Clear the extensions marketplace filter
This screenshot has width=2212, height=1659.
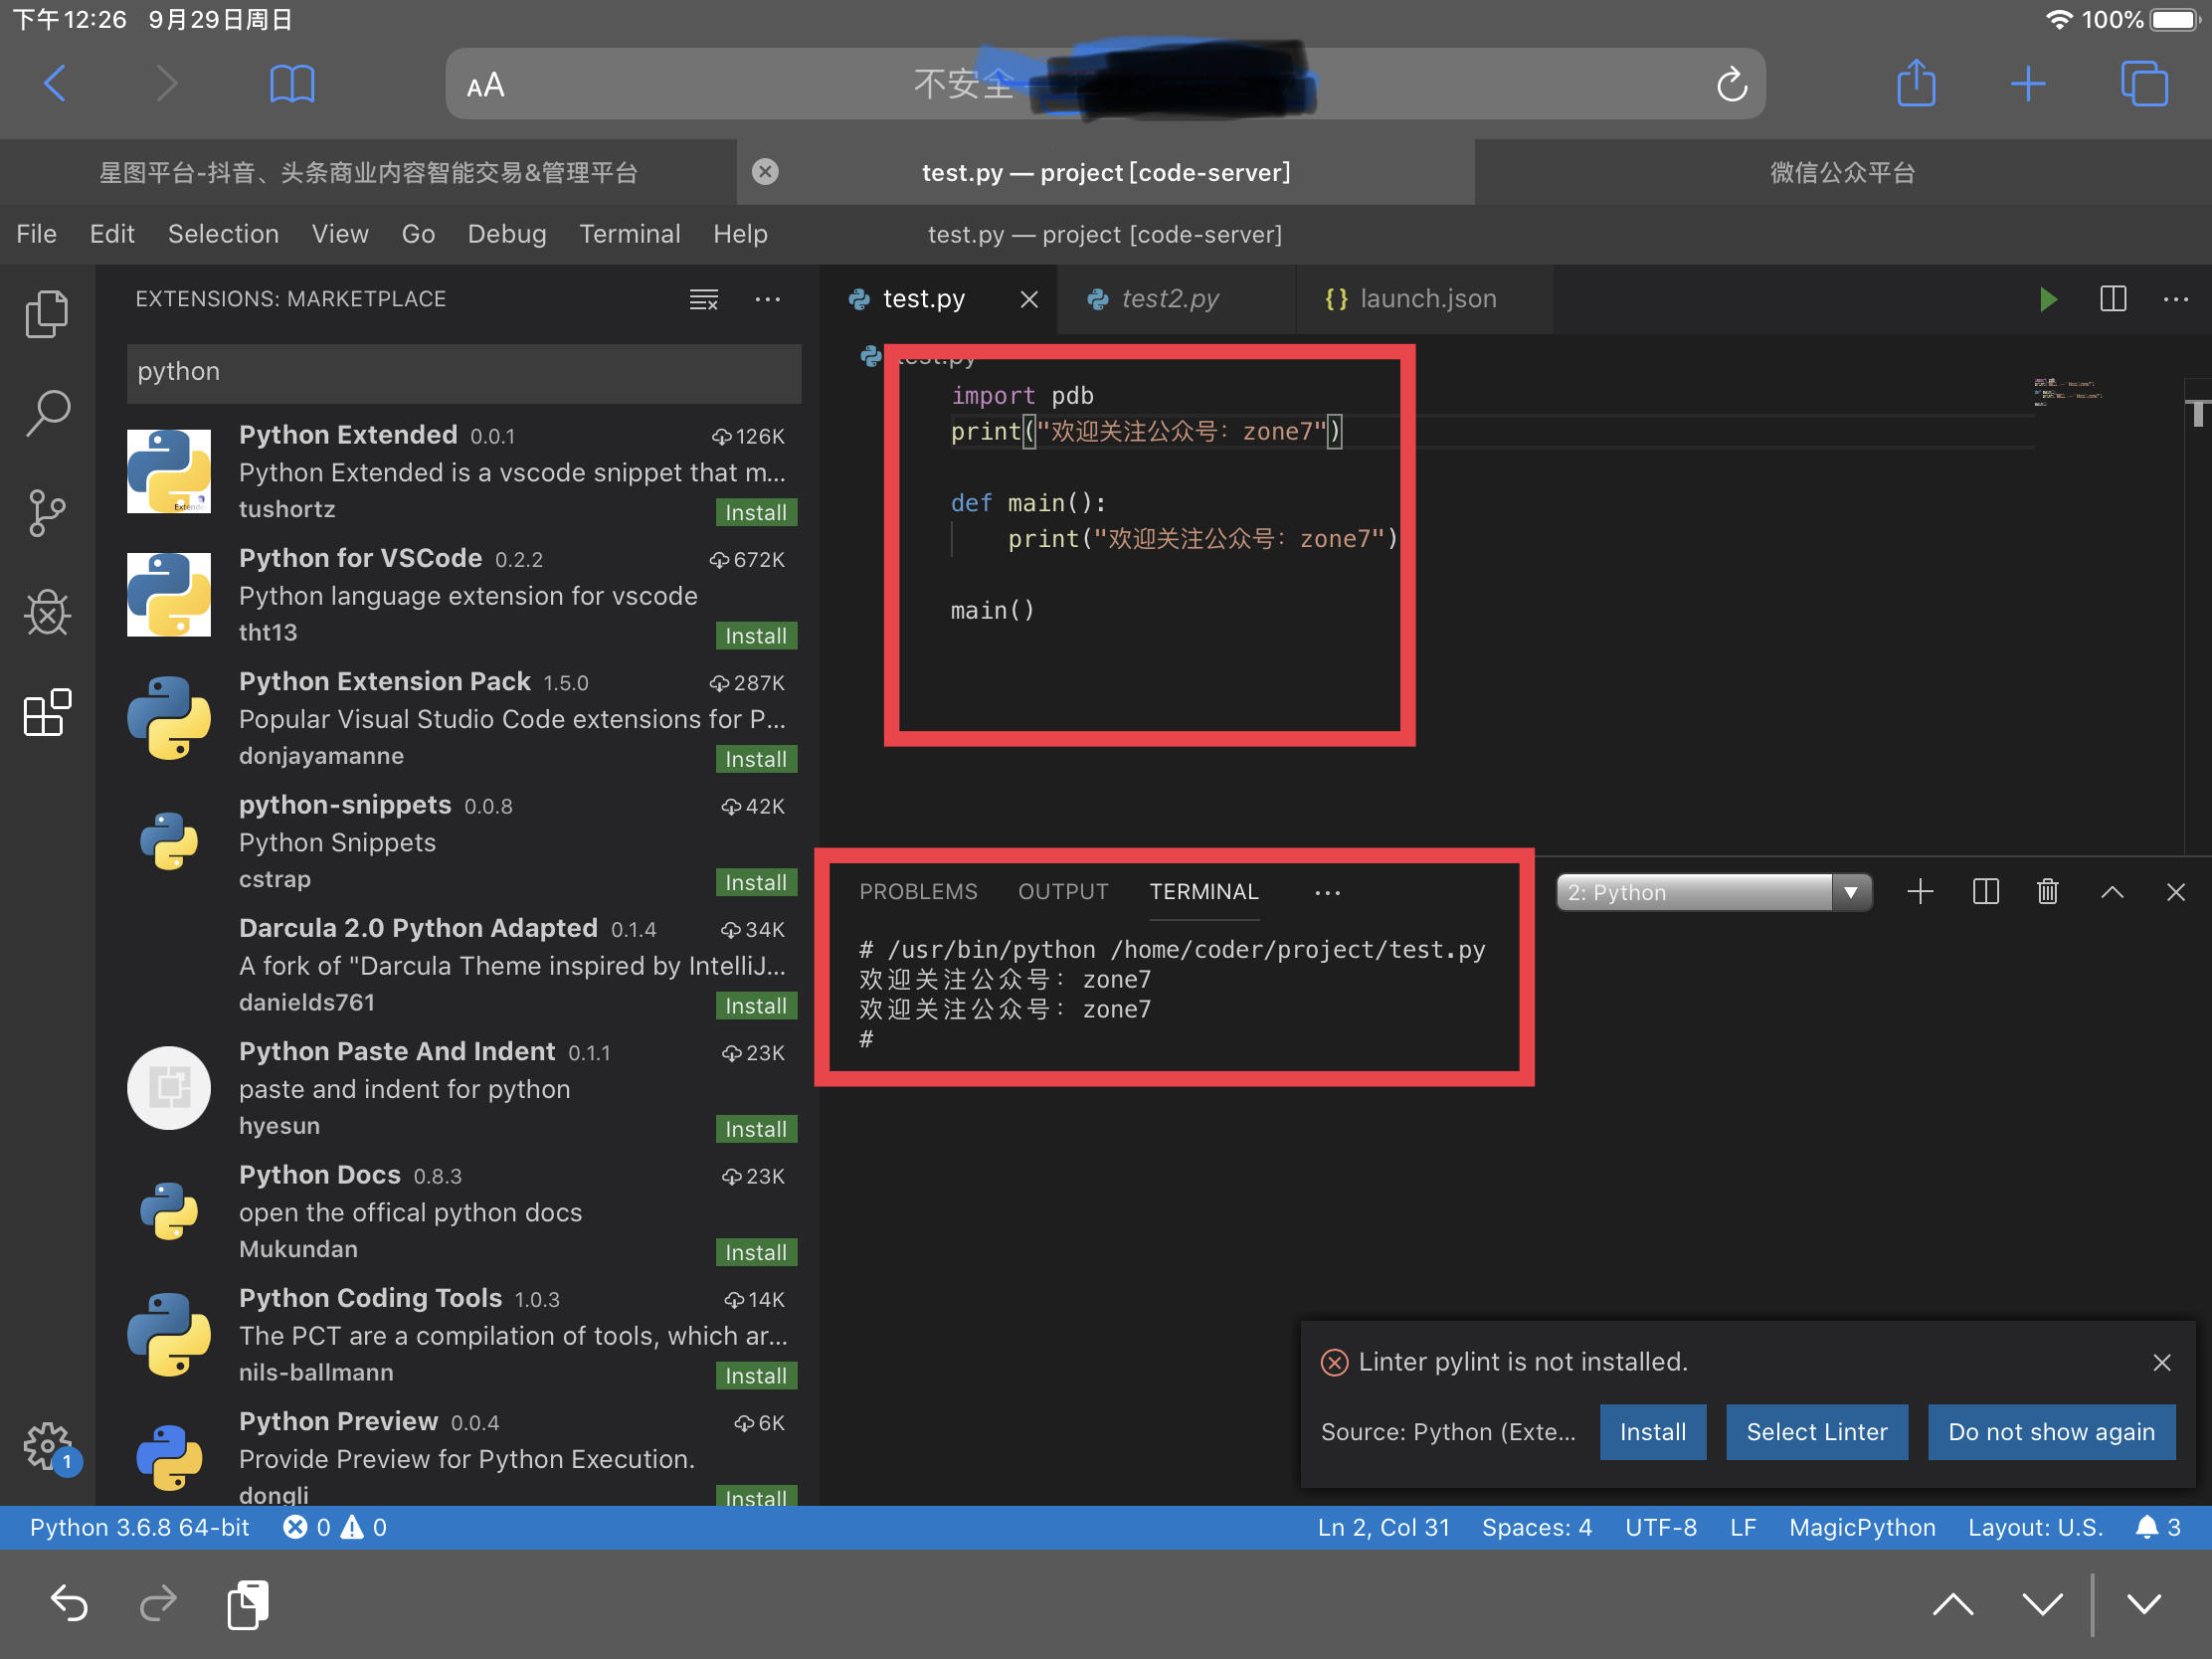[x=704, y=298]
